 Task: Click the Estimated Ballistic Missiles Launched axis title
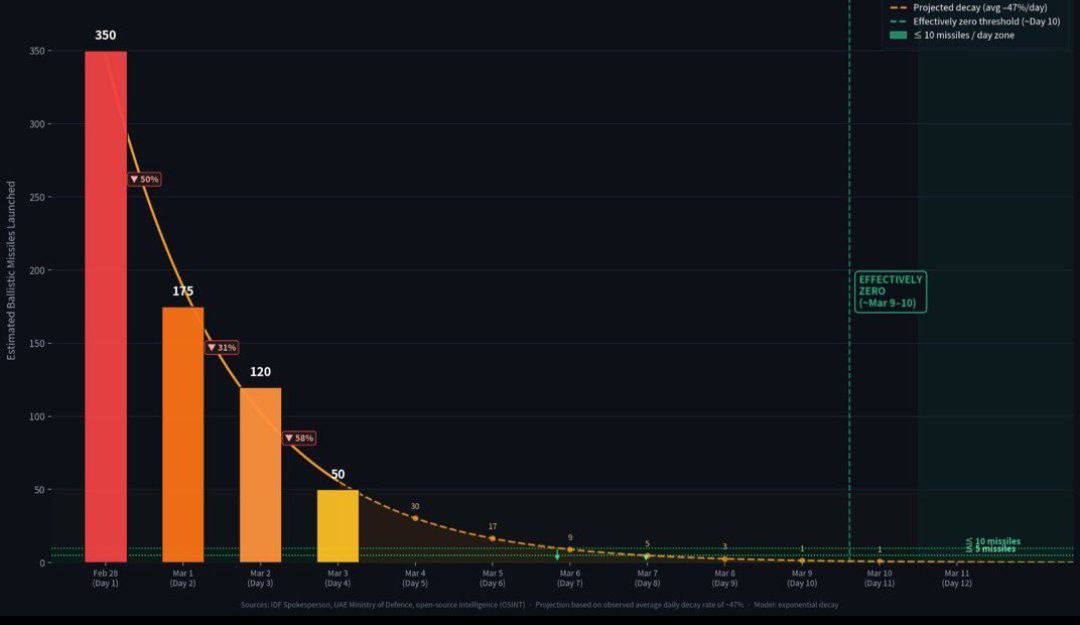11,270
